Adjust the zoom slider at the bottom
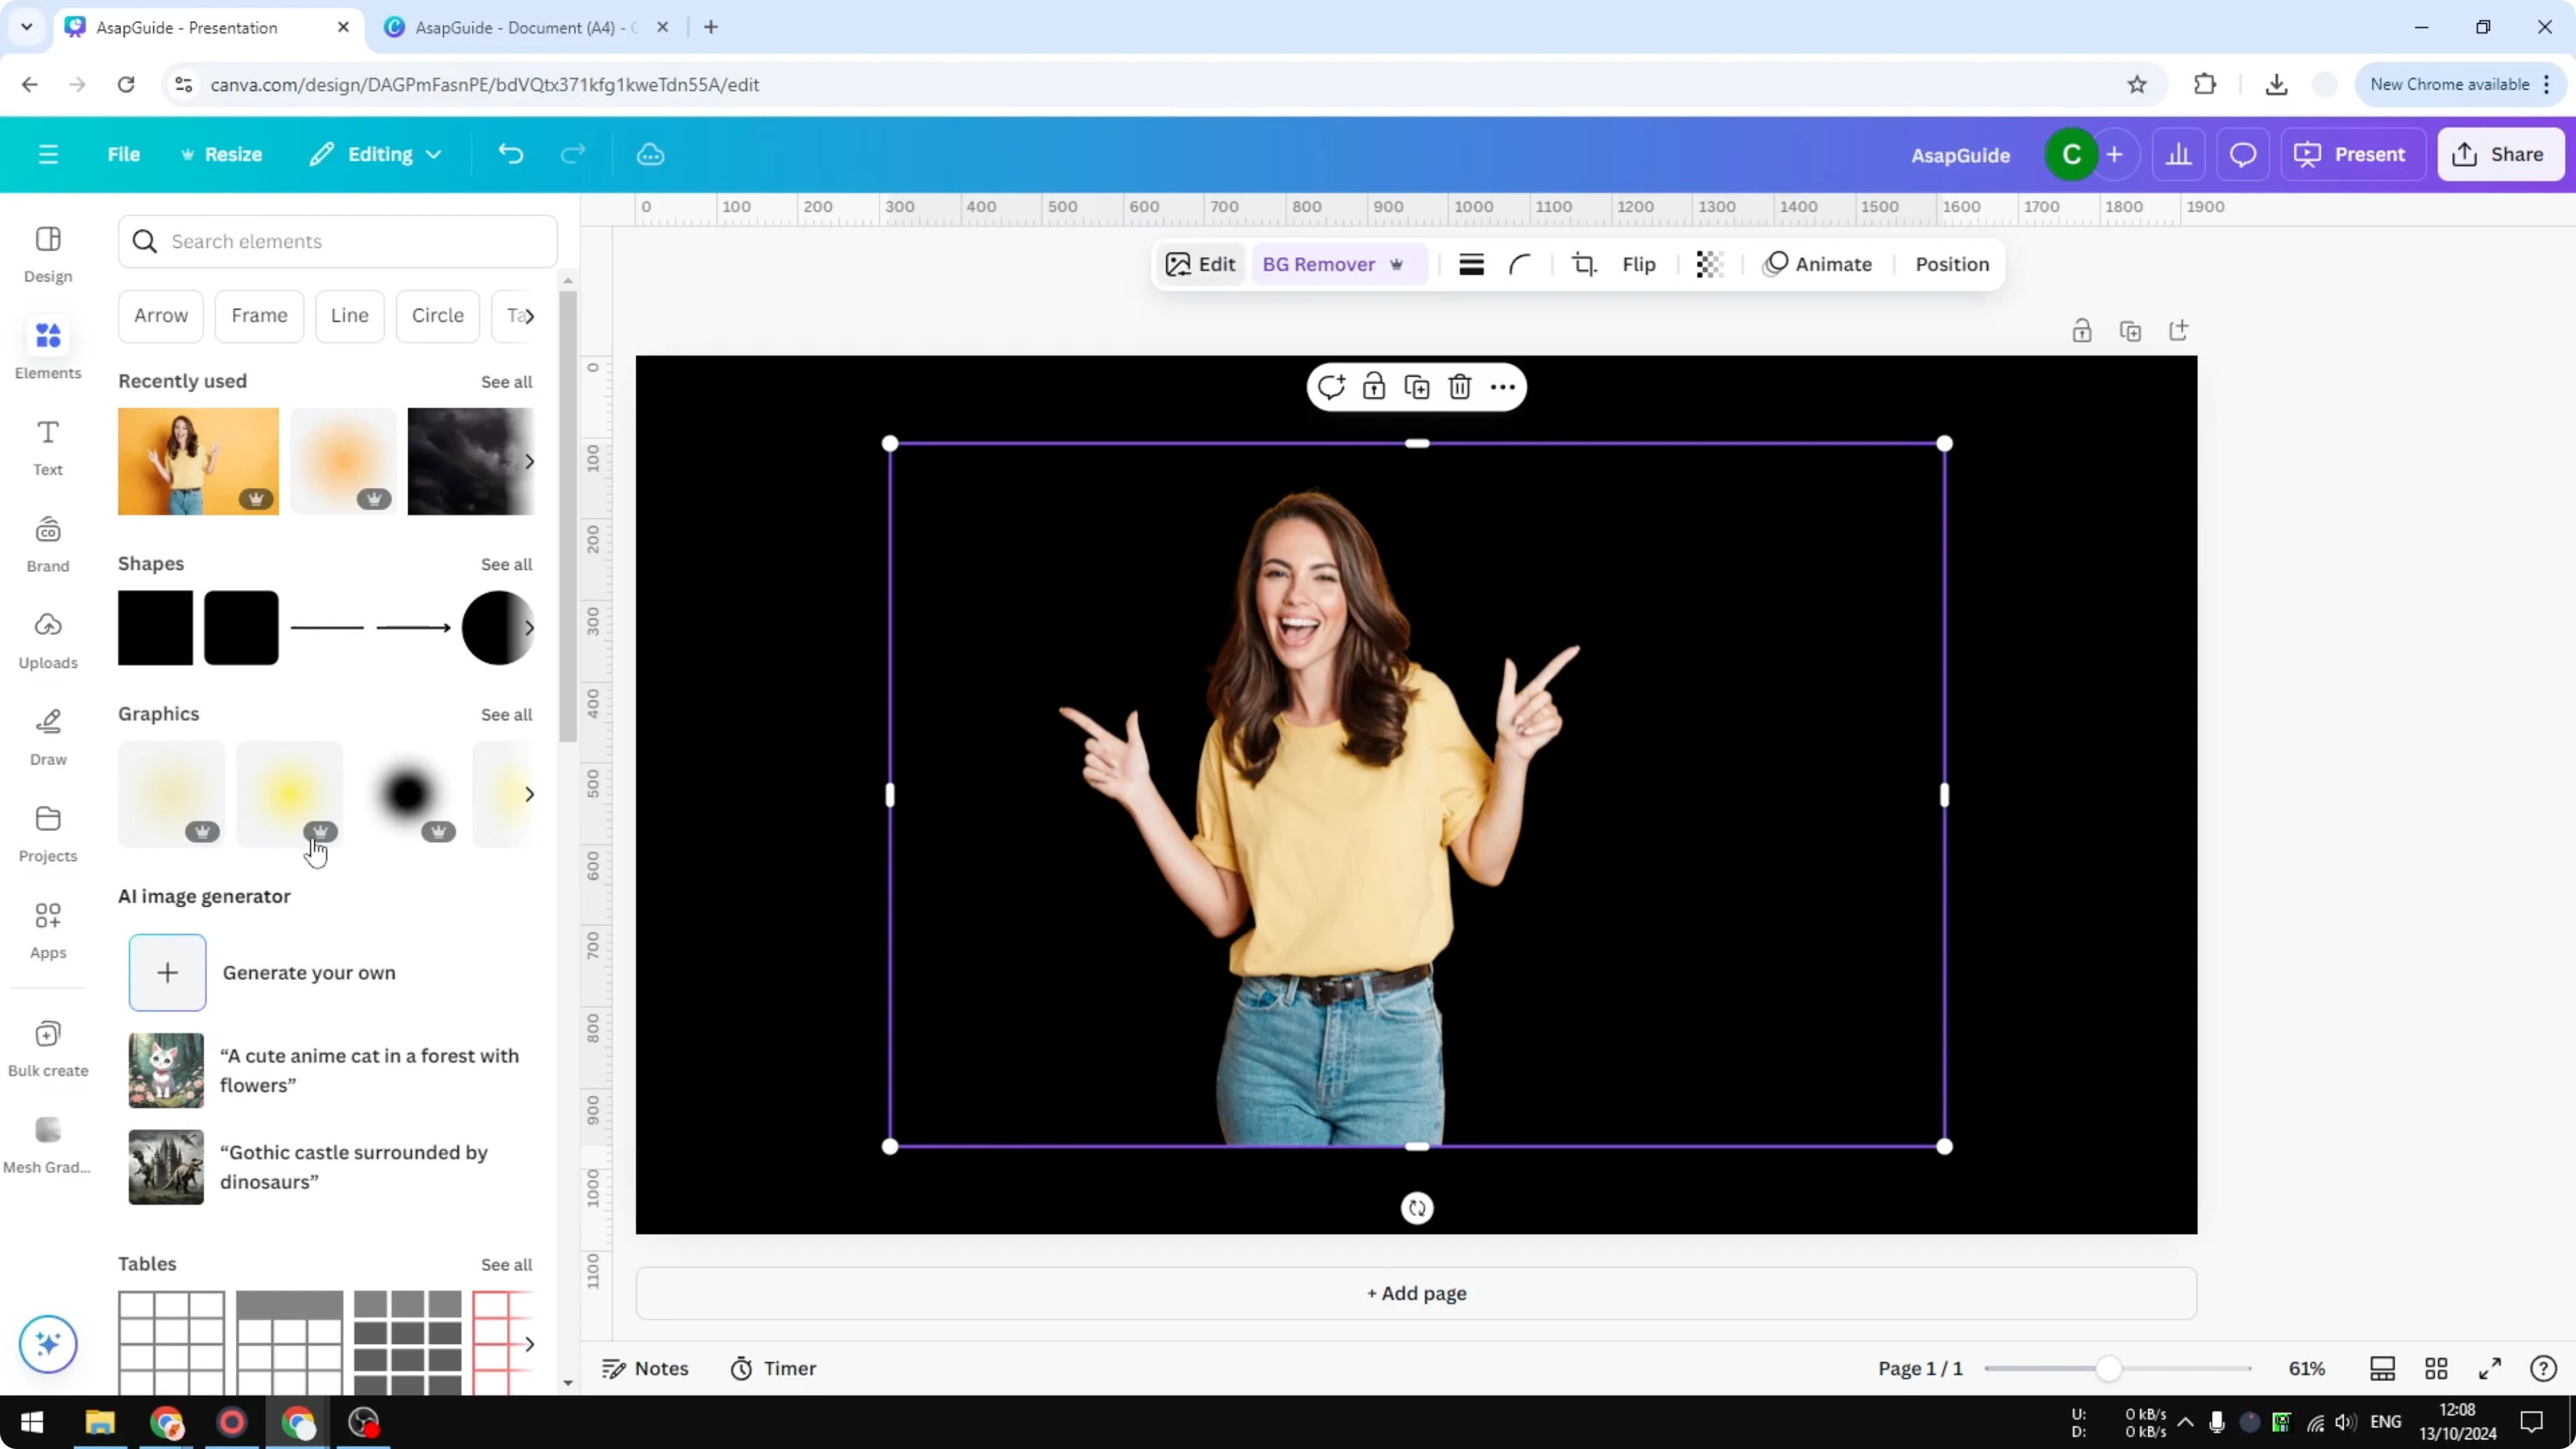Screen dimensions: 2576x1449 tap(2110, 1368)
